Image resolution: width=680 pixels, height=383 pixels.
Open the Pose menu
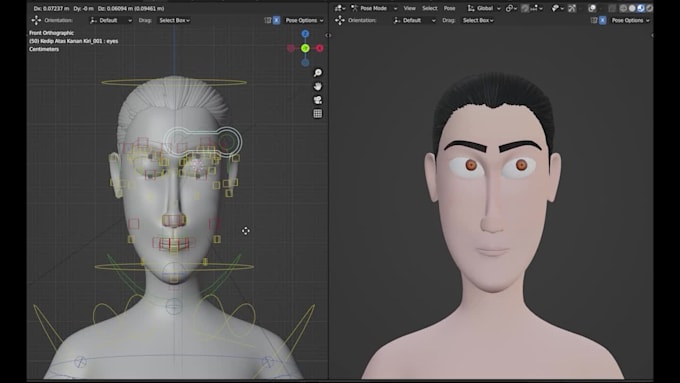[449, 8]
